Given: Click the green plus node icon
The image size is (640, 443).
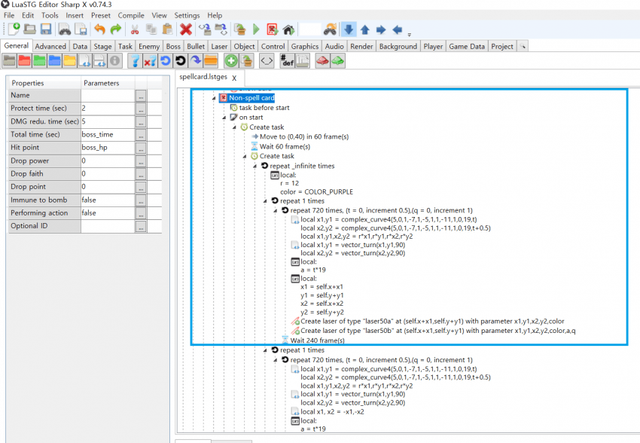Looking at the screenshot, I should click(231, 62).
